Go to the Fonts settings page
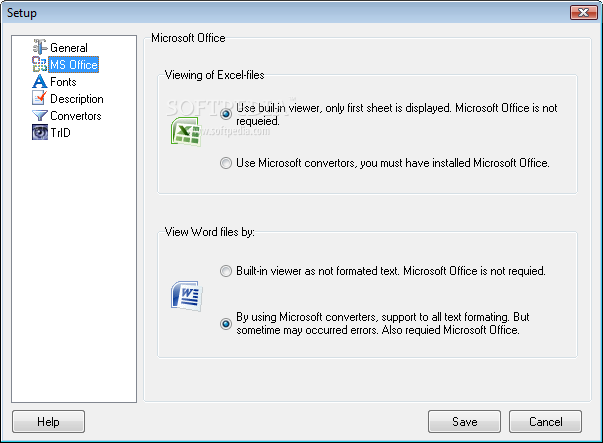Image resolution: width=603 pixels, height=443 pixels. point(63,82)
